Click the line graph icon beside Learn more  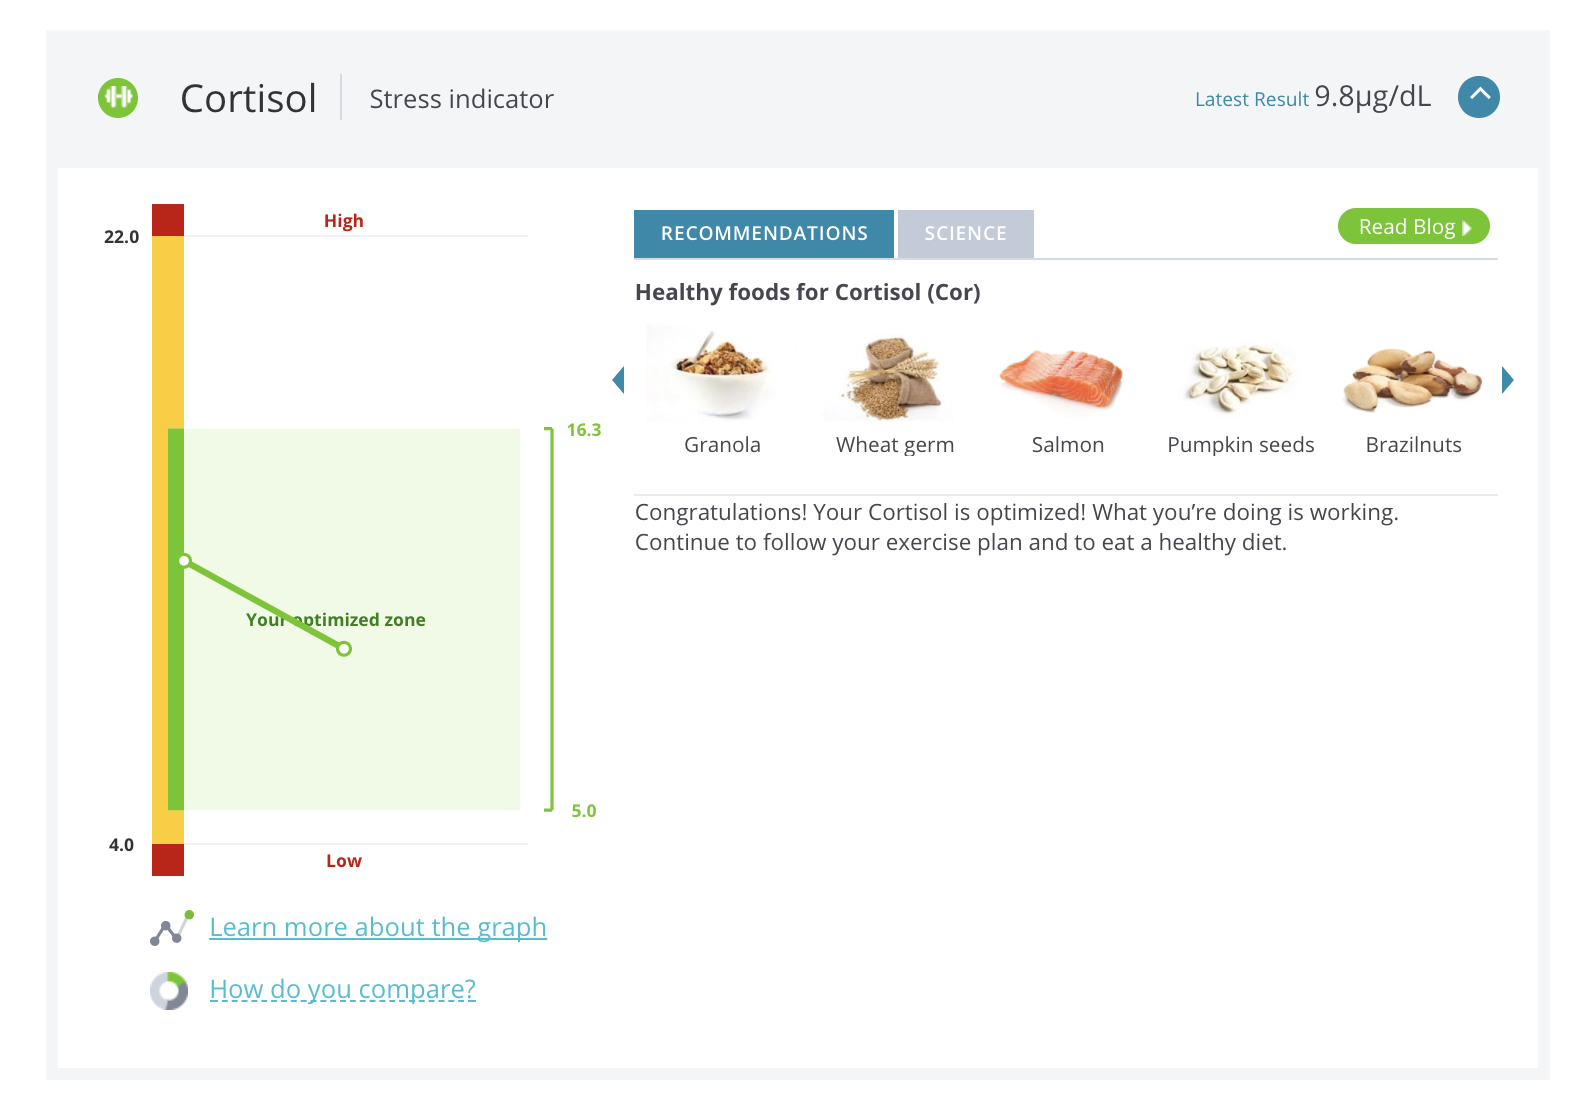click(171, 928)
